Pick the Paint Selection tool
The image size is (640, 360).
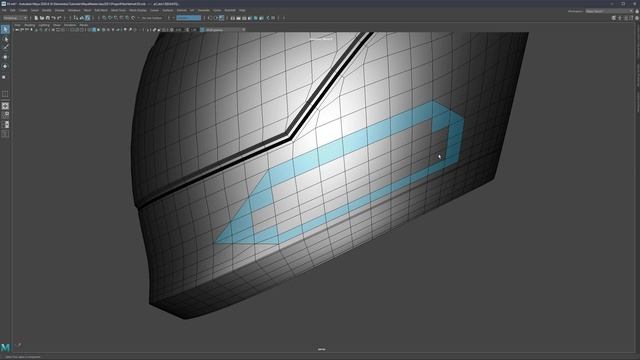[x=5, y=47]
